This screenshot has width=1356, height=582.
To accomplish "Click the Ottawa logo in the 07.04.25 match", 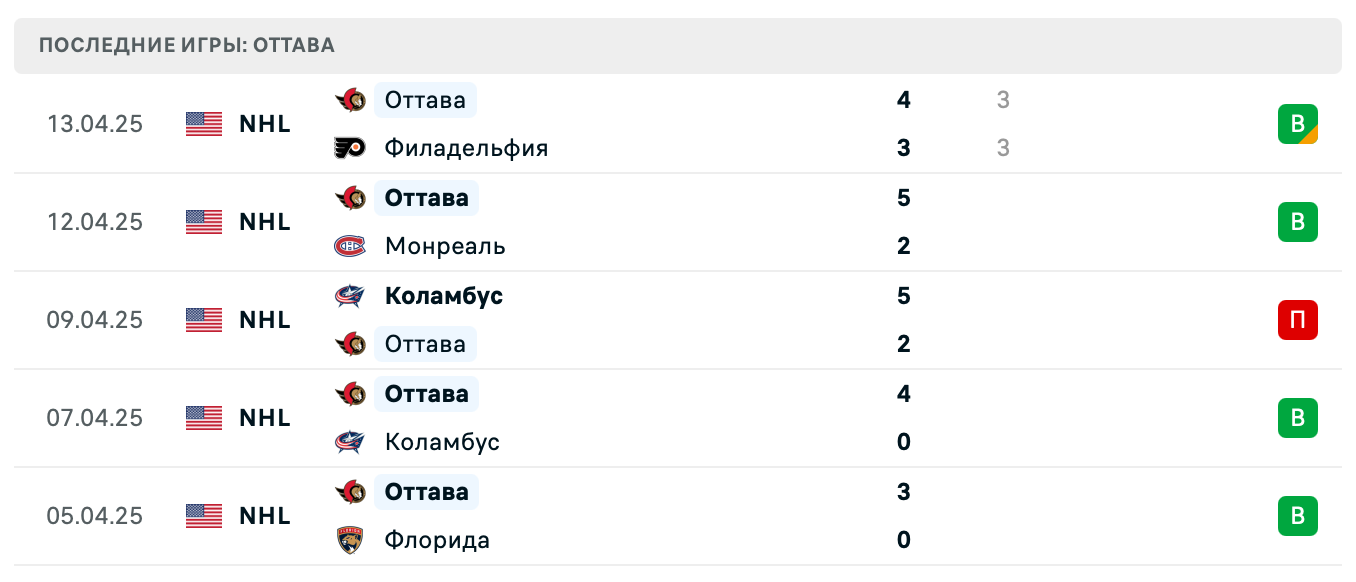I will pyautogui.click(x=349, y=394).
